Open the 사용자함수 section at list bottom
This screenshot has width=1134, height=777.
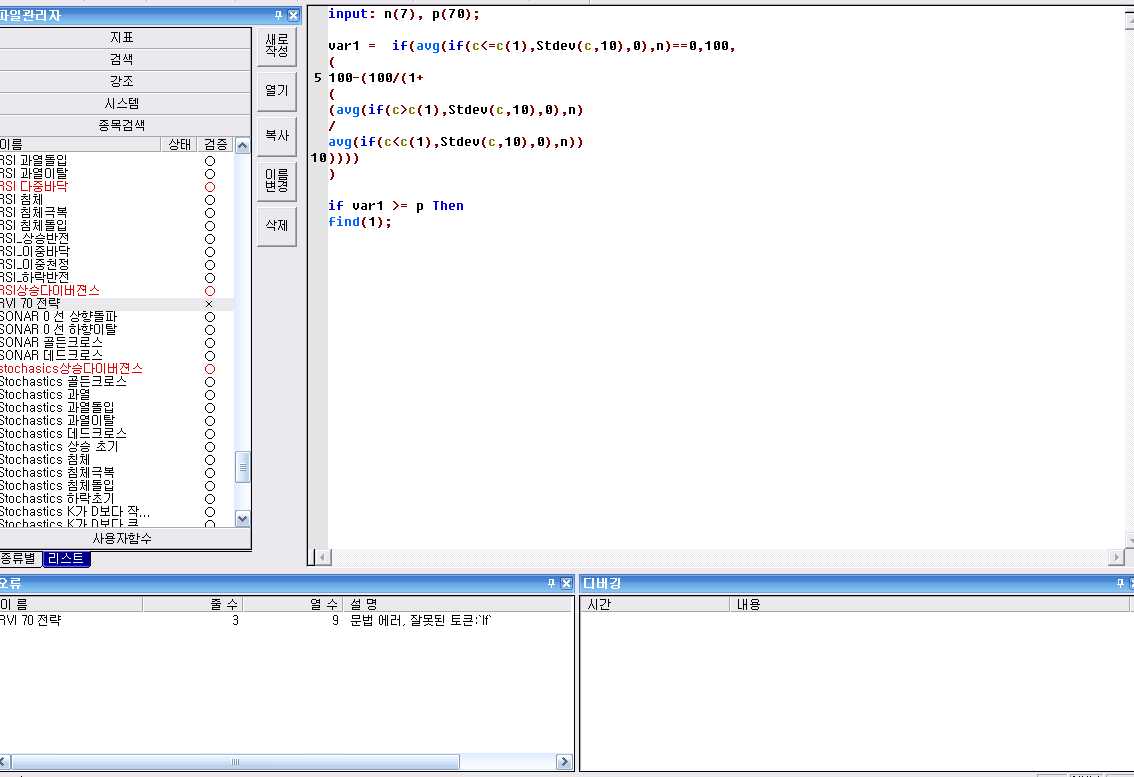pyautogui.click(x=124, y=538)
